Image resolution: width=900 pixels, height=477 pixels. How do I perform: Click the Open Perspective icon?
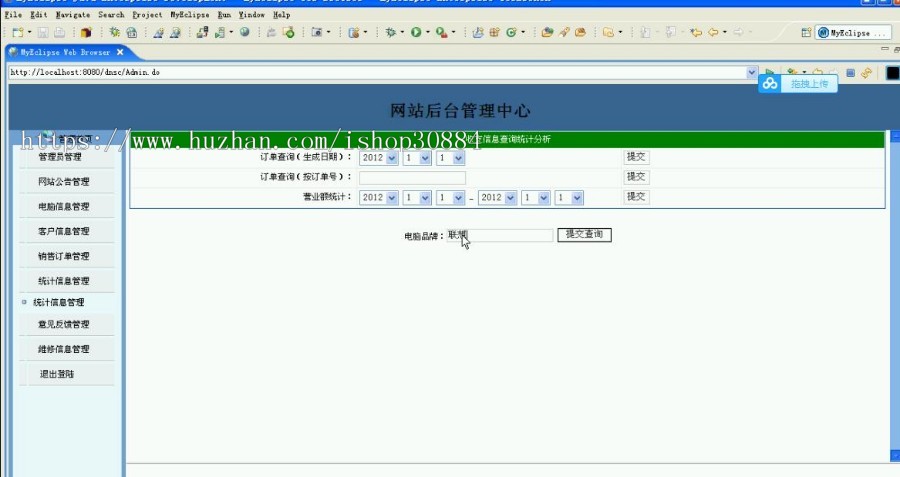click(806, 33)
